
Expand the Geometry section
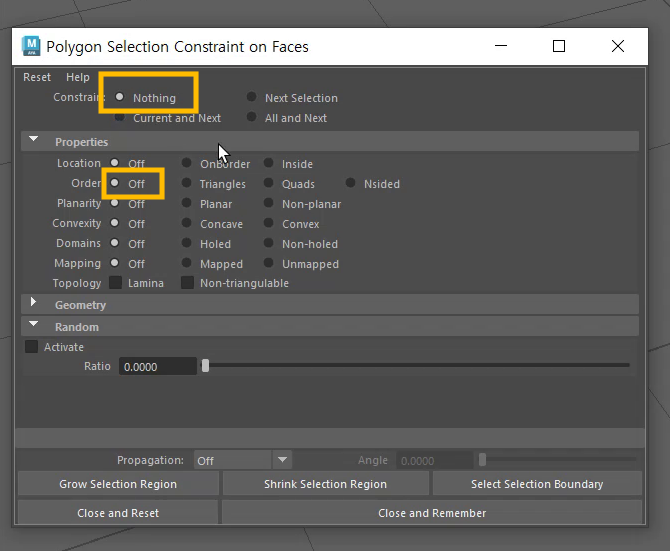[x=33, y=302]
